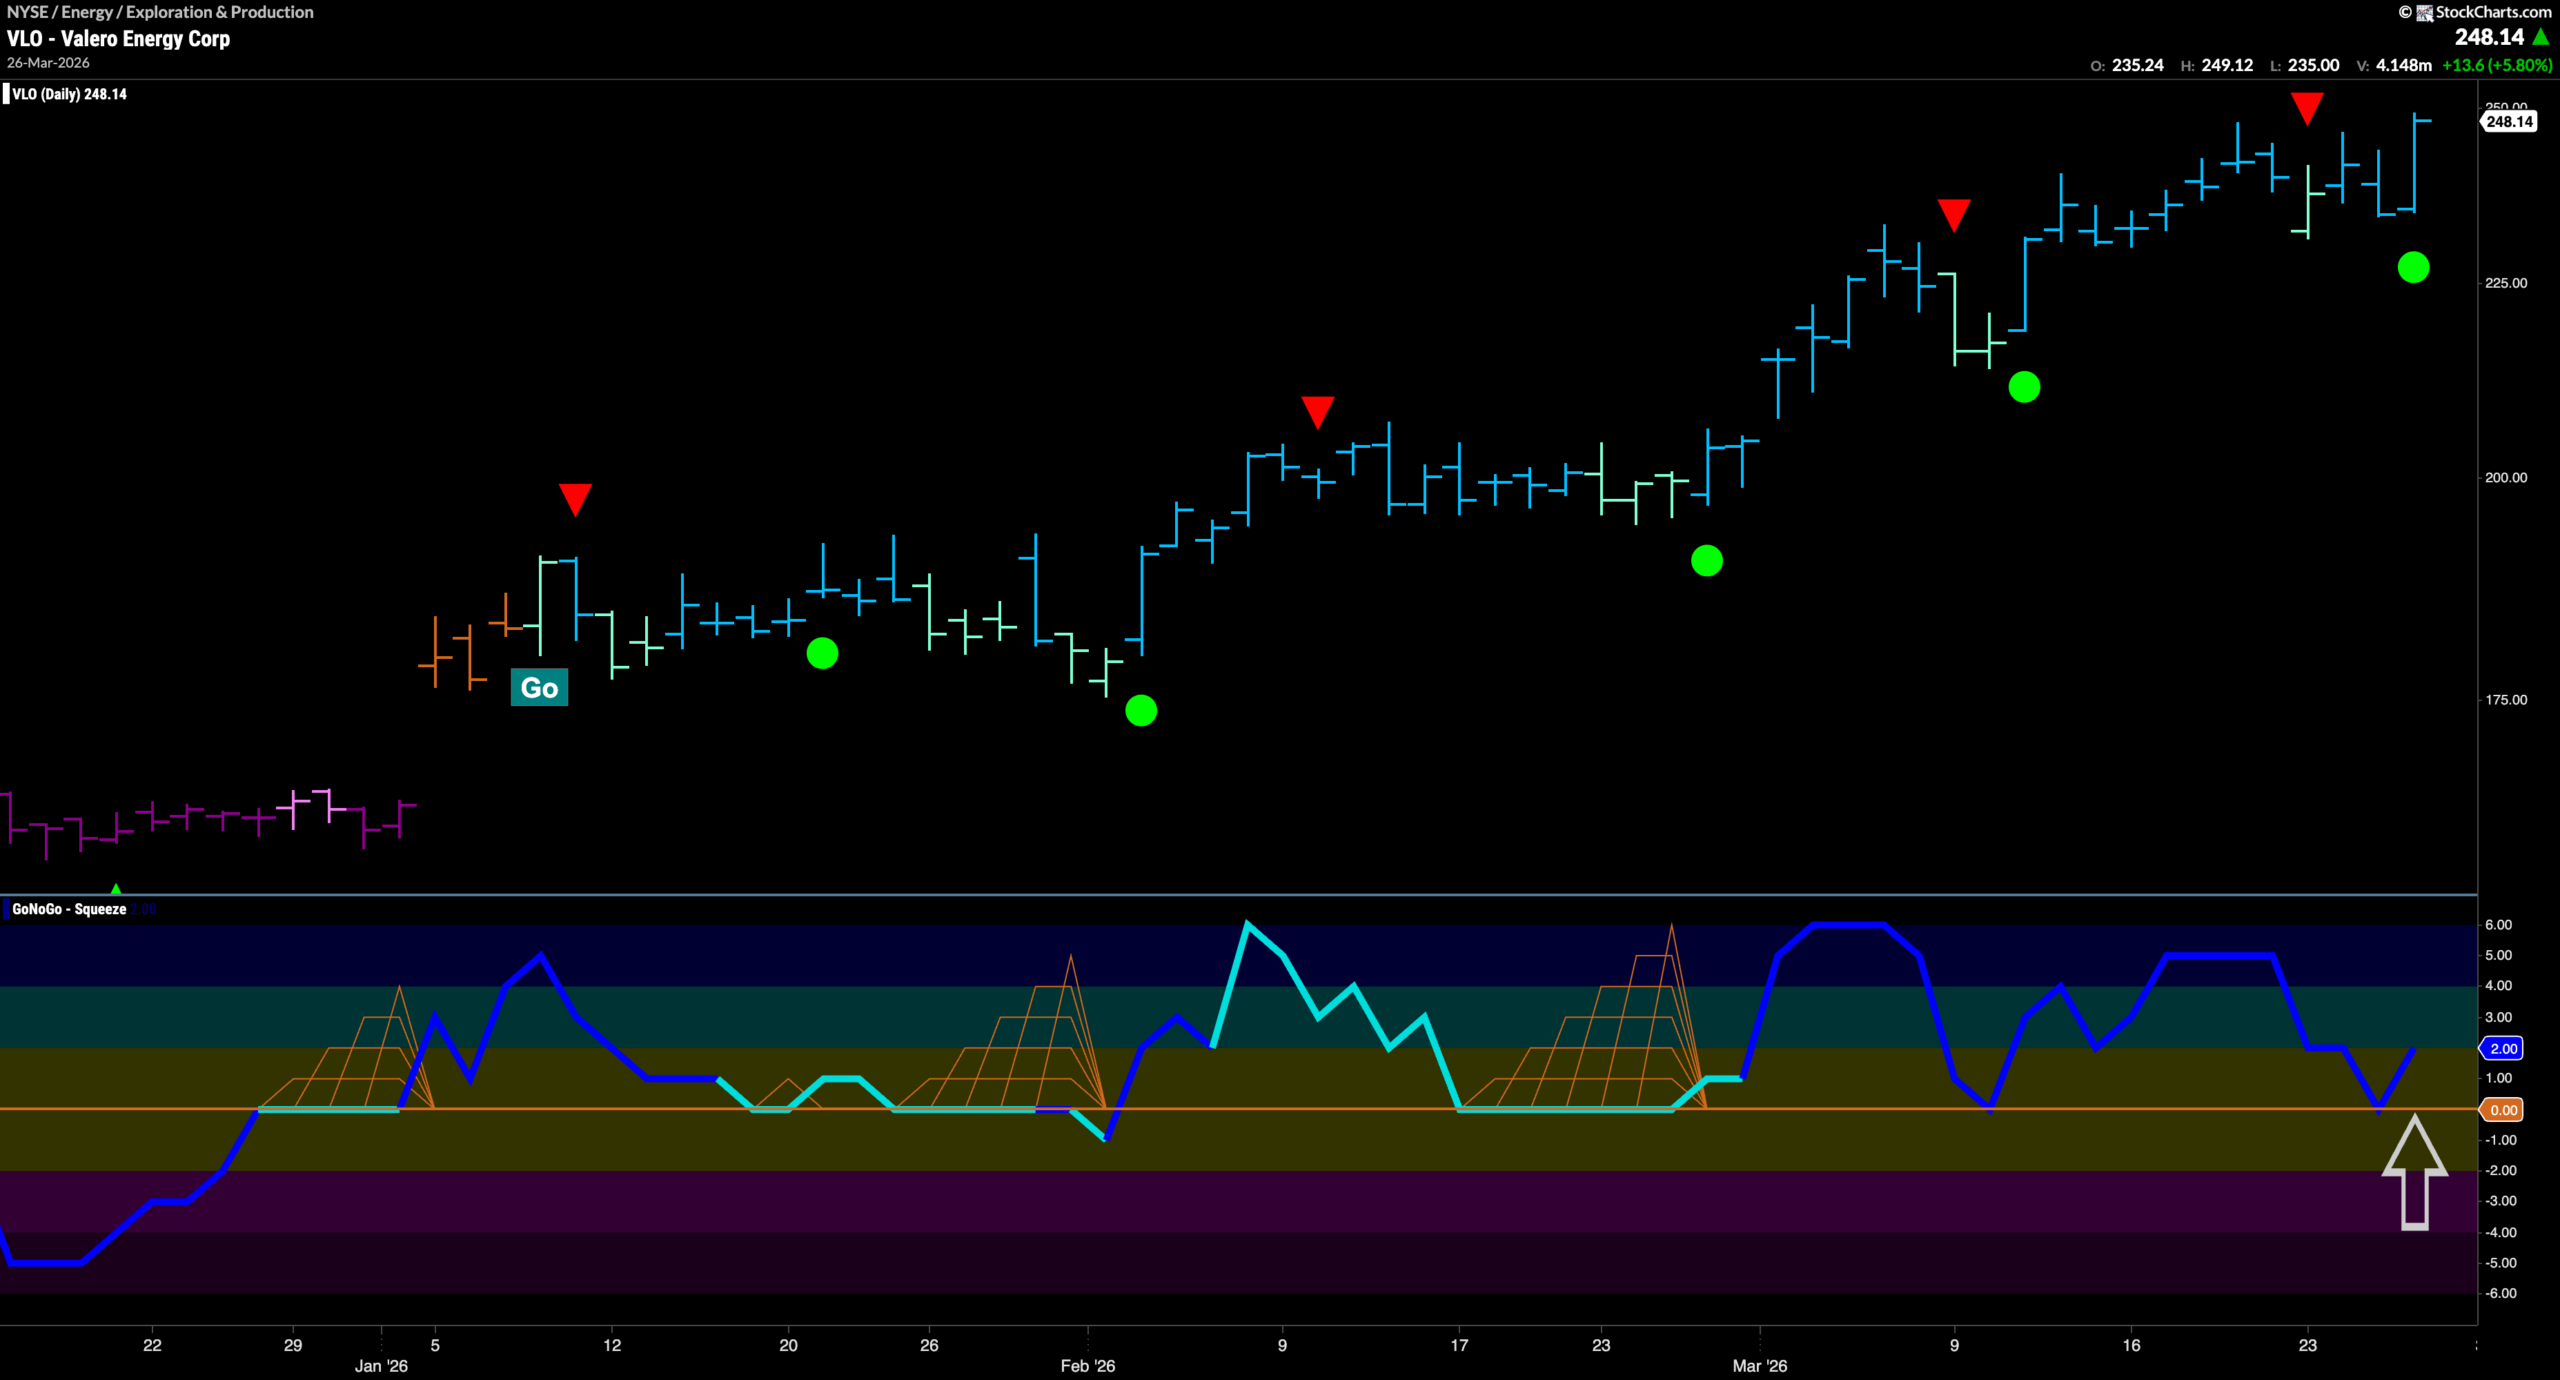Select the red triangle above the March 23 bar
Viewport: 2560px width, 1380px height.
tap(2306, 108)
